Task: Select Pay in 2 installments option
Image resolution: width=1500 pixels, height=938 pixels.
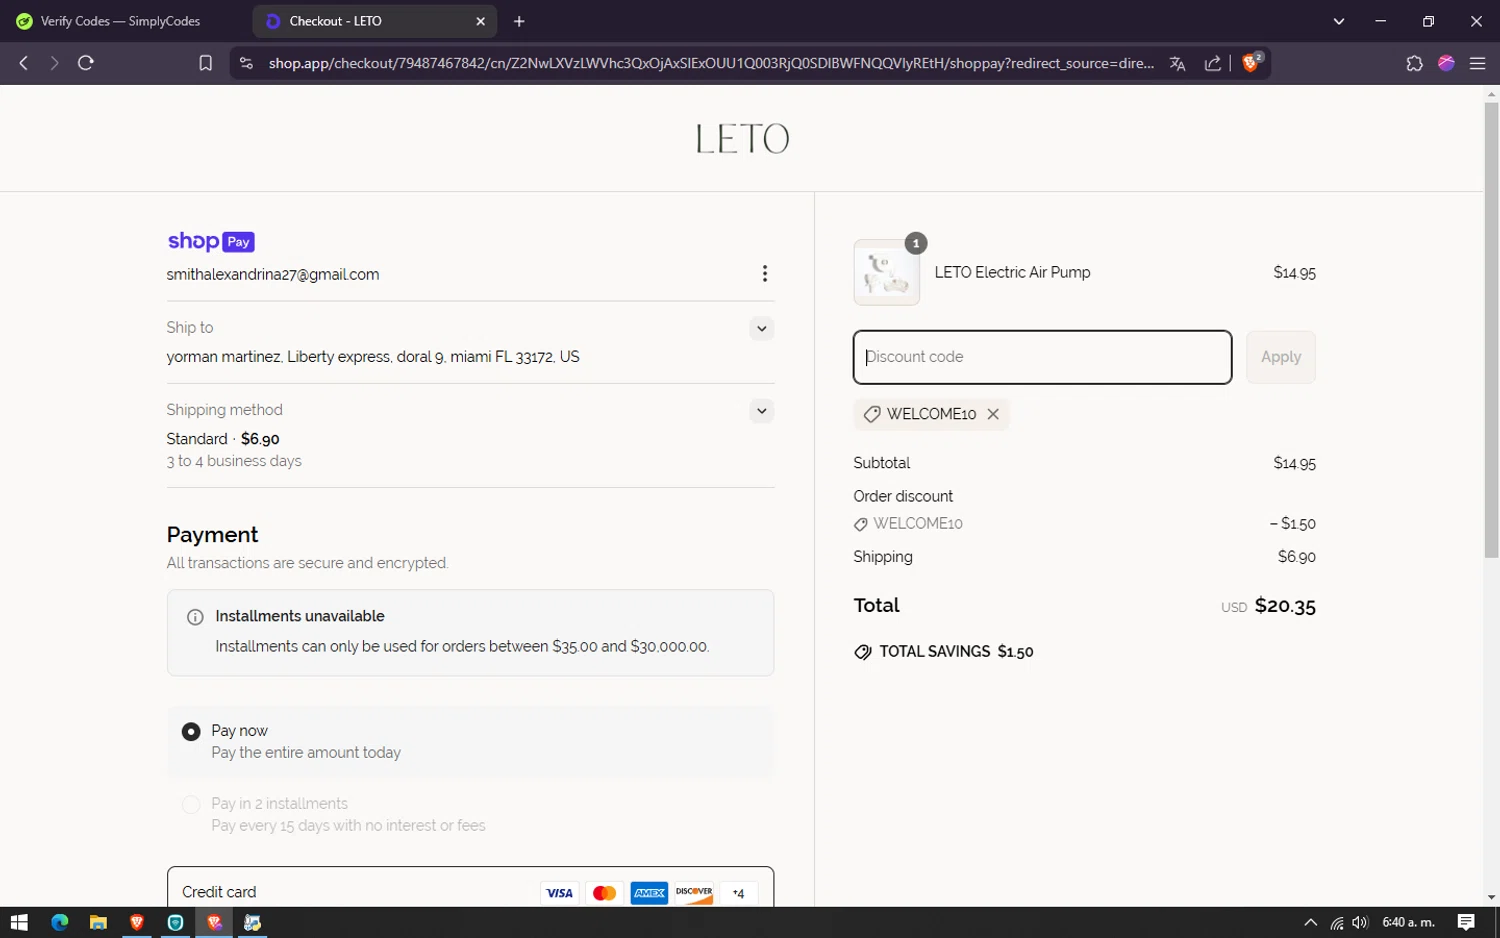Action: tap(191, 805)
